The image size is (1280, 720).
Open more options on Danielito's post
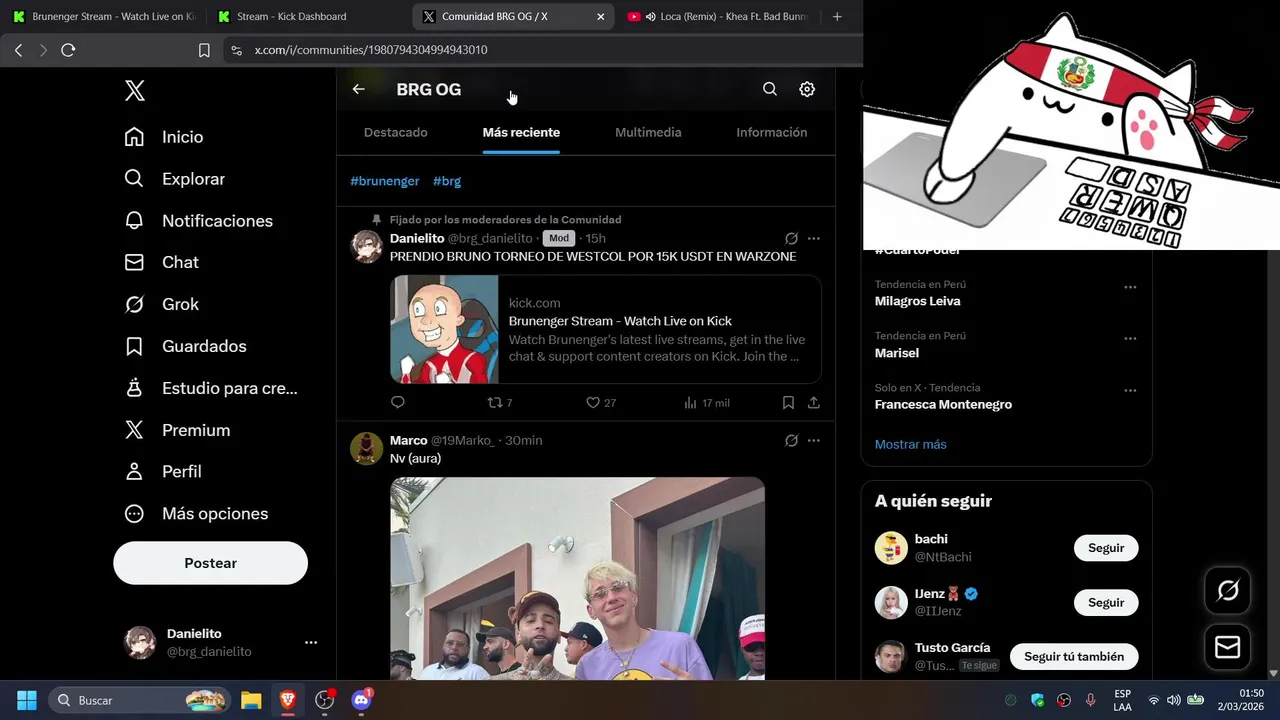click(814, 239)
